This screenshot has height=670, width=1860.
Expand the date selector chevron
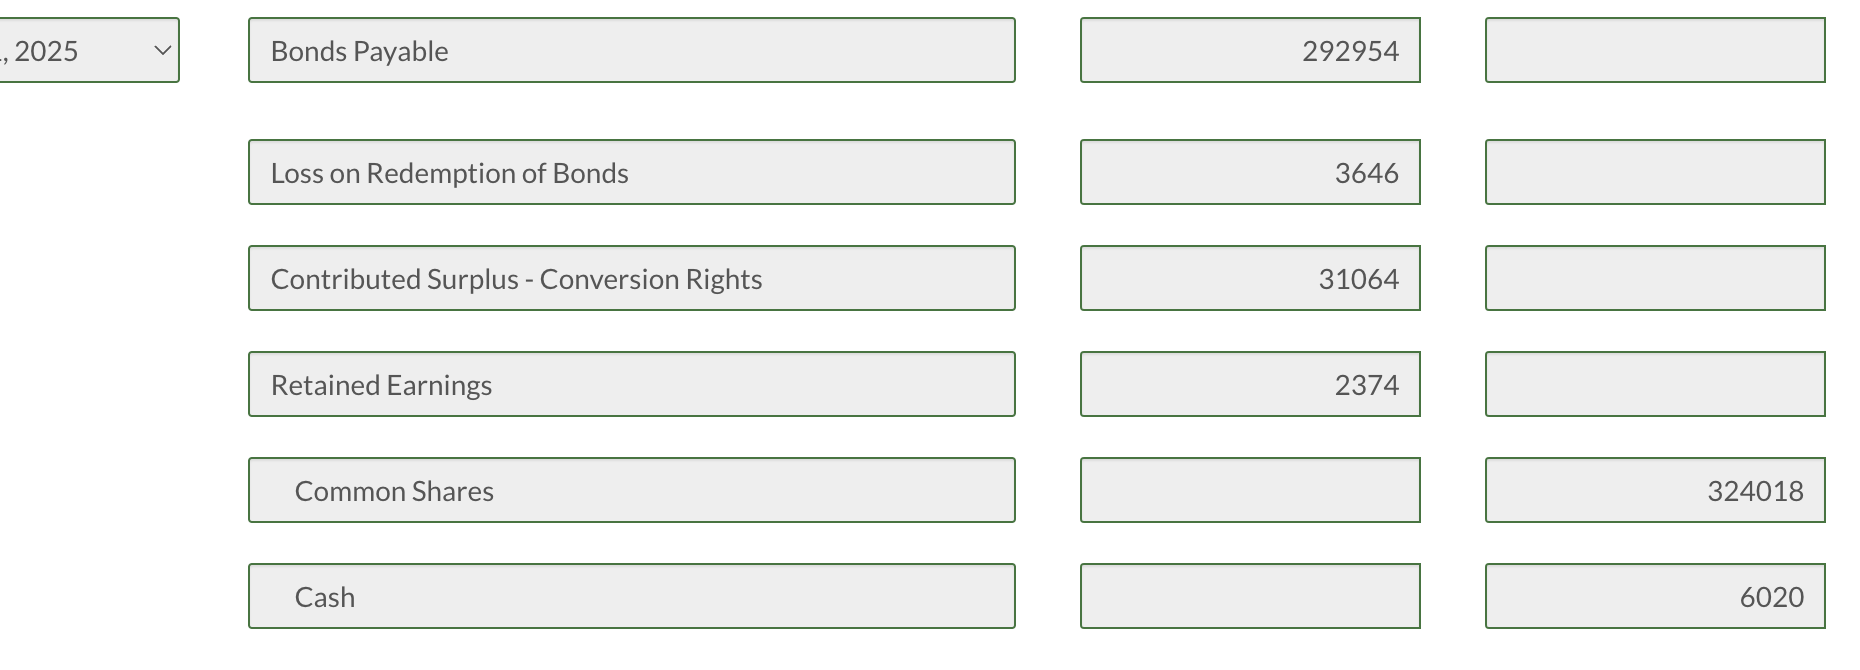[163, 50]
